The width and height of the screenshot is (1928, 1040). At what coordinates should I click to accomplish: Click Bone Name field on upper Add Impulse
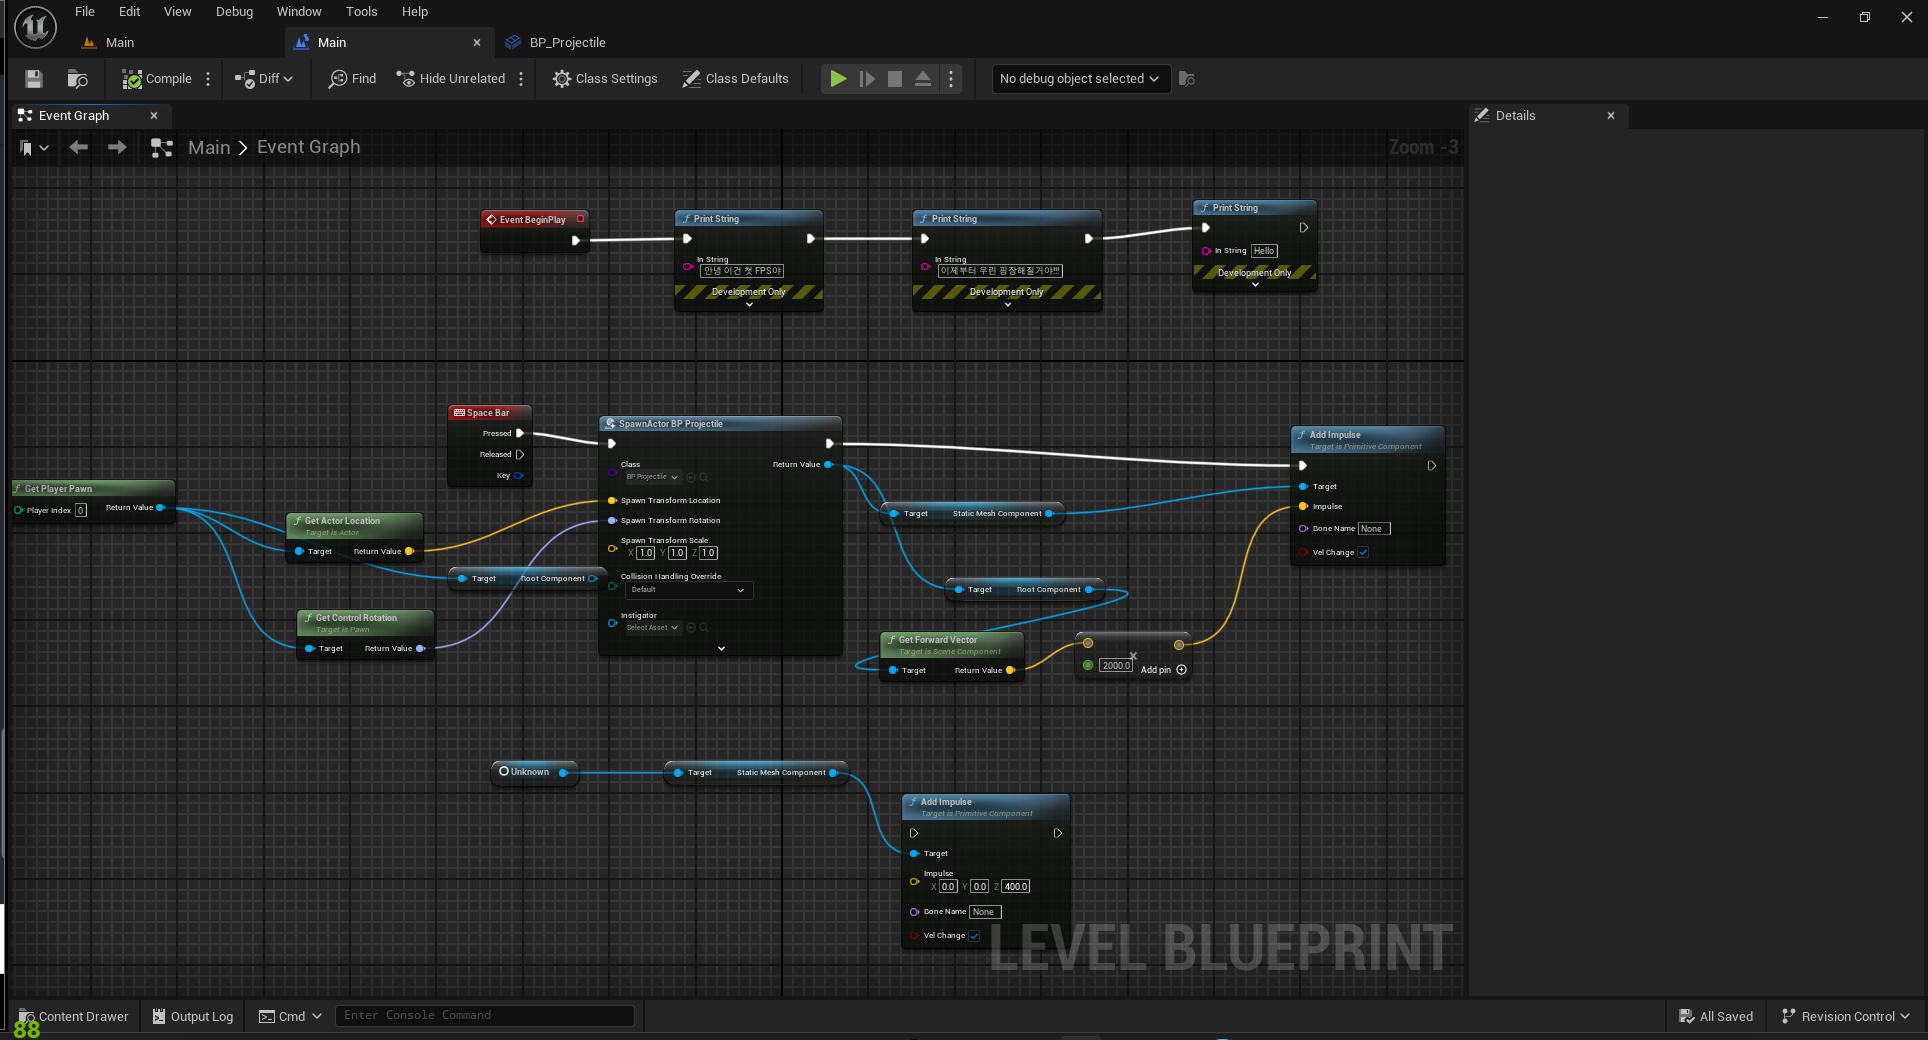tap(1374, 529)
